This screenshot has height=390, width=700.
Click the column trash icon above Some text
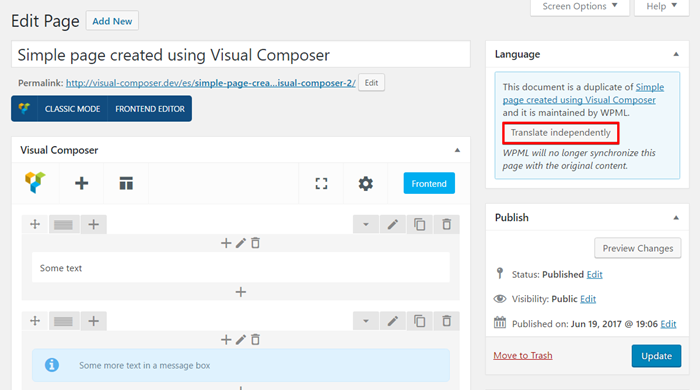pos(255,243)
